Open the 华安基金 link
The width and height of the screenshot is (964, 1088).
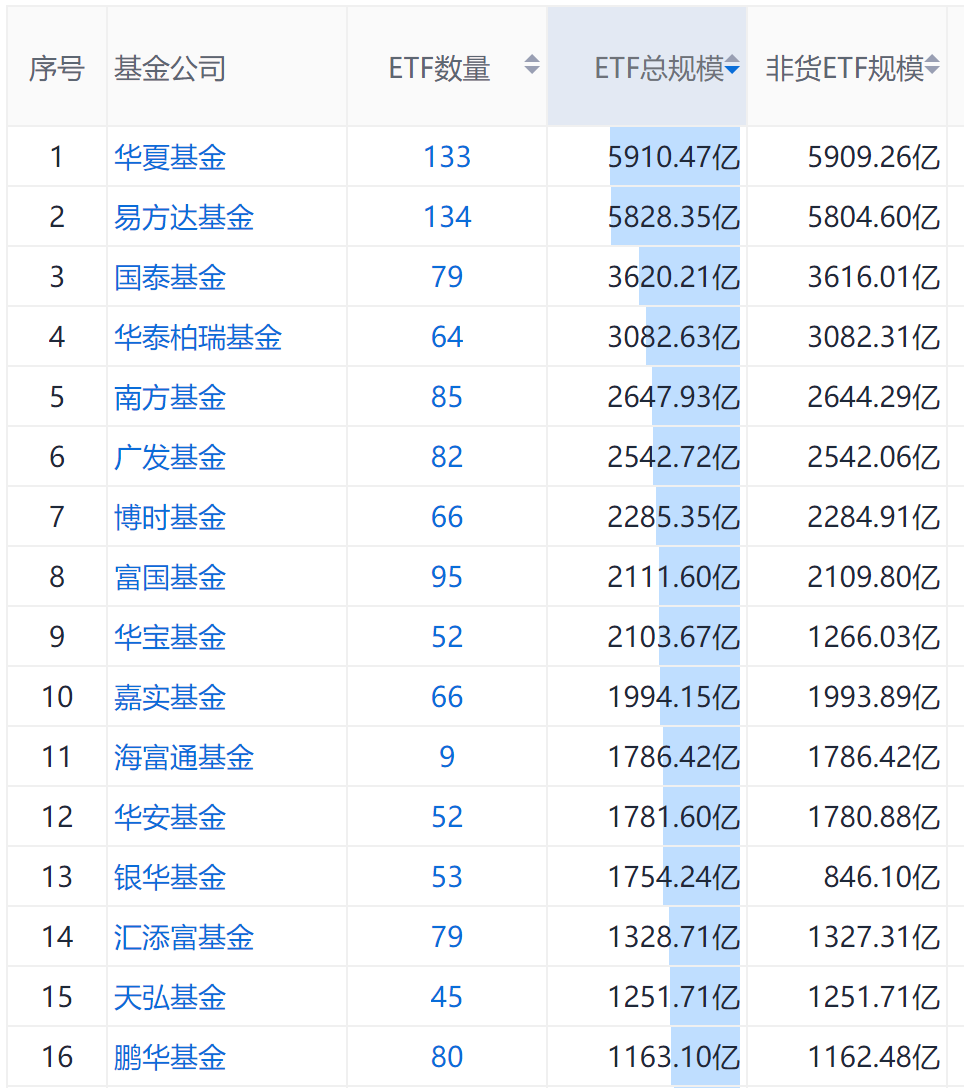[170, 817]
